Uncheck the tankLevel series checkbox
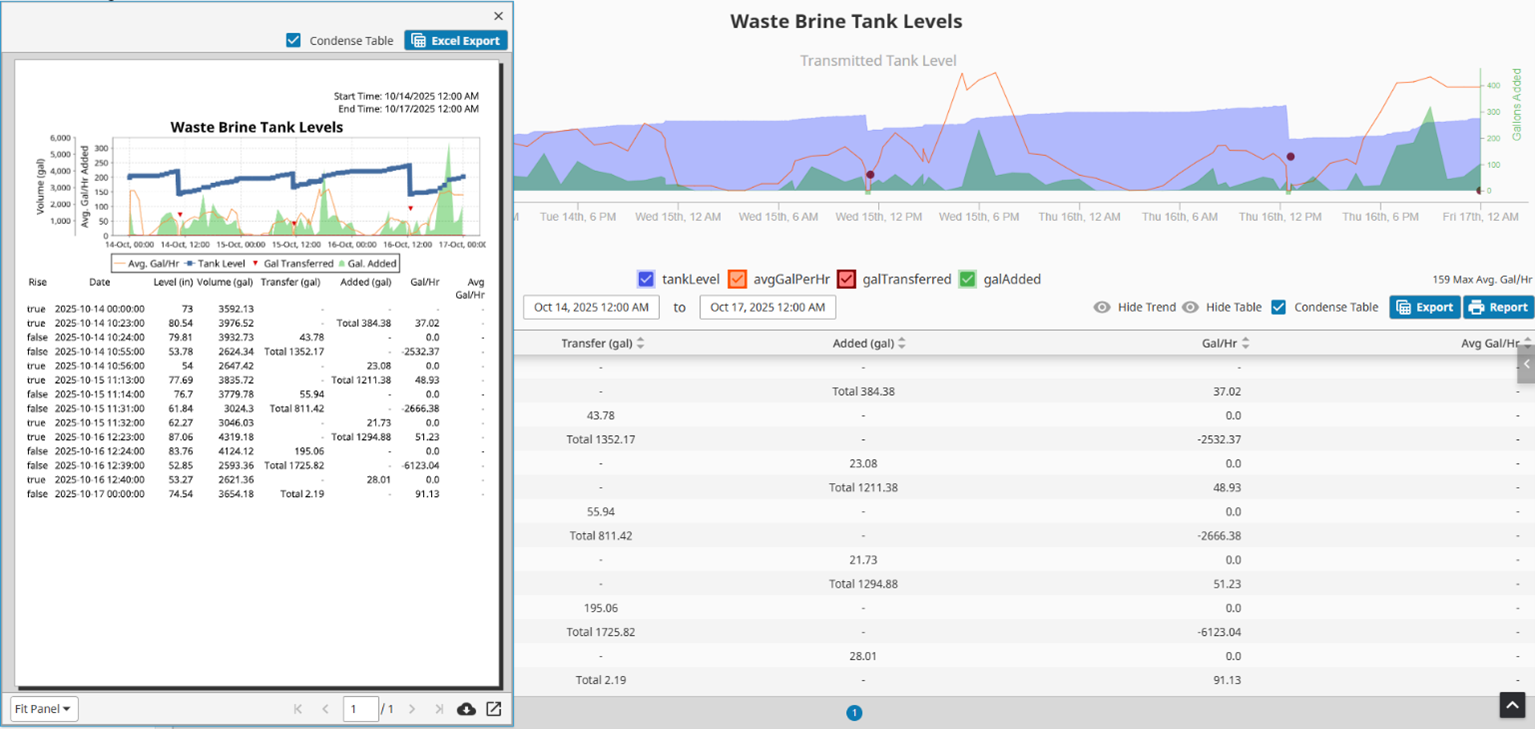The height and width of the screenshot is (729, 1535). (646, 280)
